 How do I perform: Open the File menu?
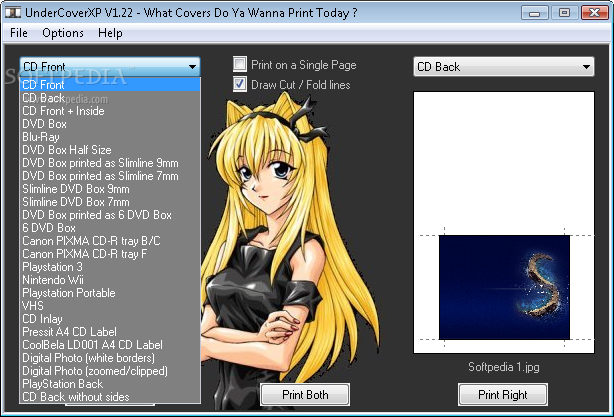[x=19, y=33]
